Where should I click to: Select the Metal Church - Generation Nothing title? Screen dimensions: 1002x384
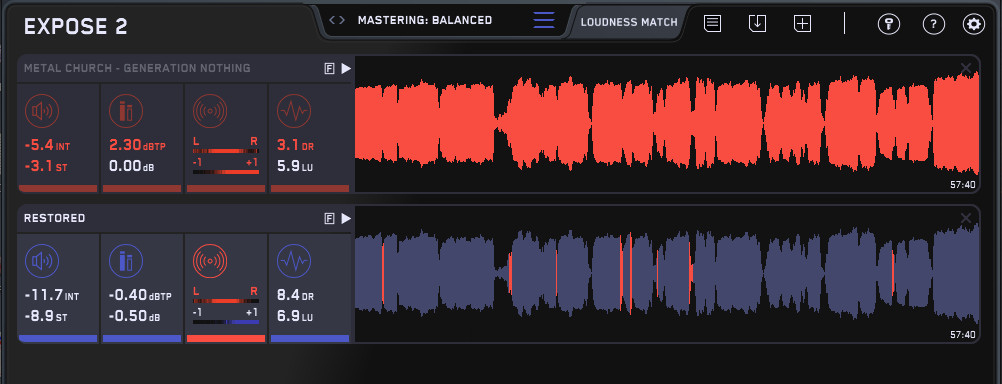(137, 68)
